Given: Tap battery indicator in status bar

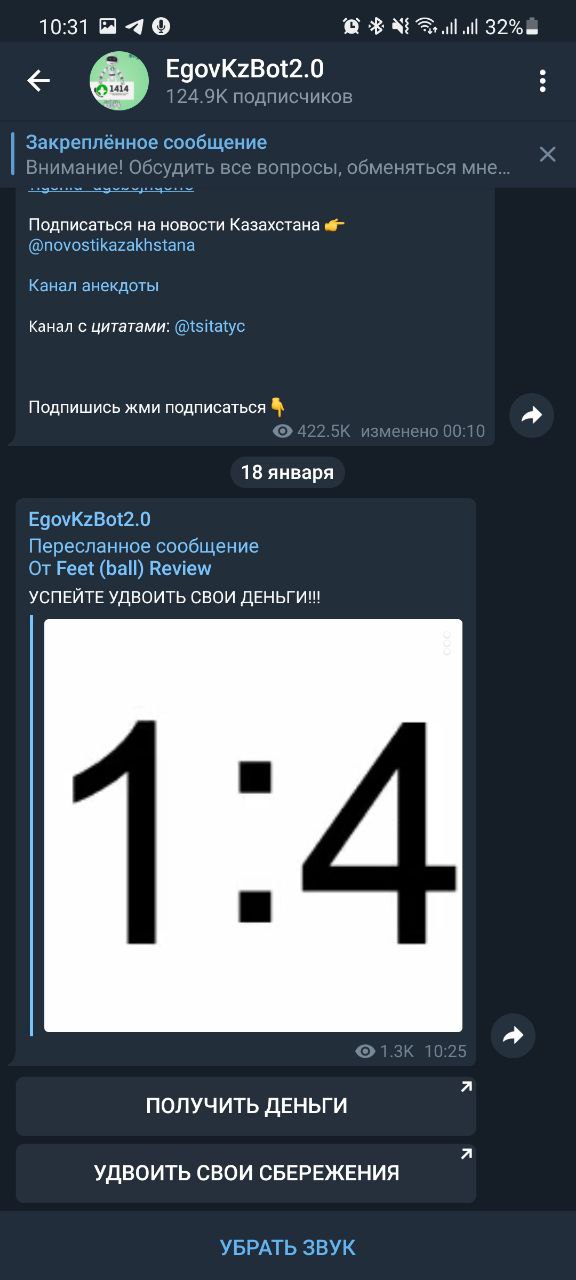Looking at the screenshot, I should click(x=533, y=27).
